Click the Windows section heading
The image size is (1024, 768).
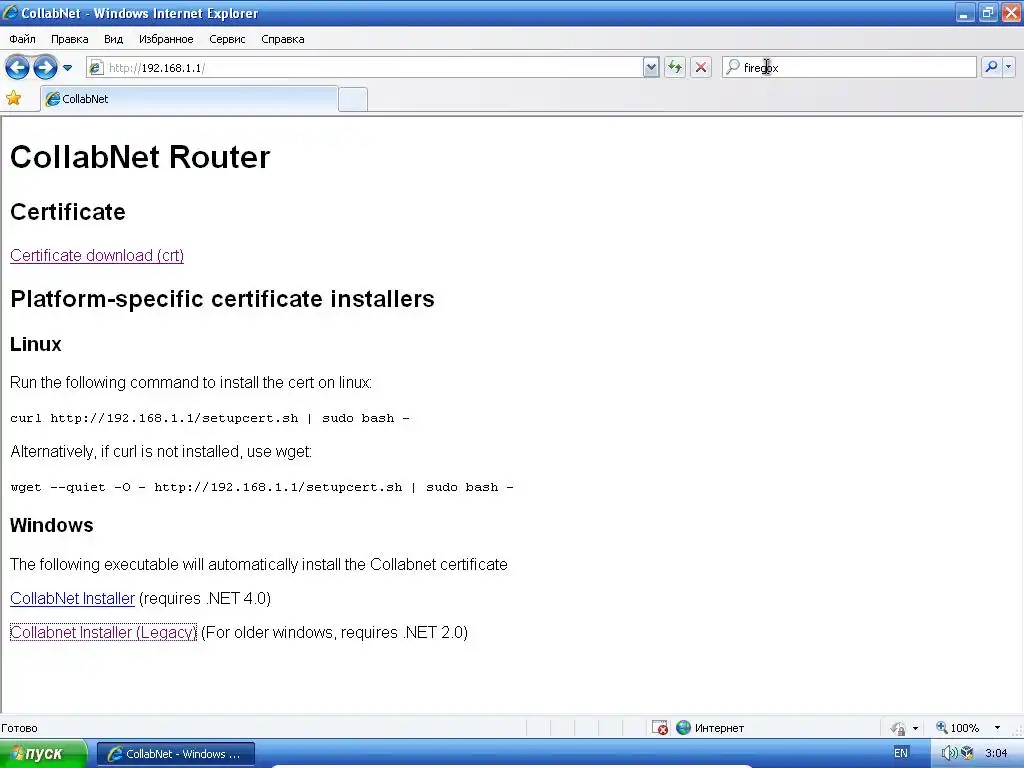tap(52, 525)
